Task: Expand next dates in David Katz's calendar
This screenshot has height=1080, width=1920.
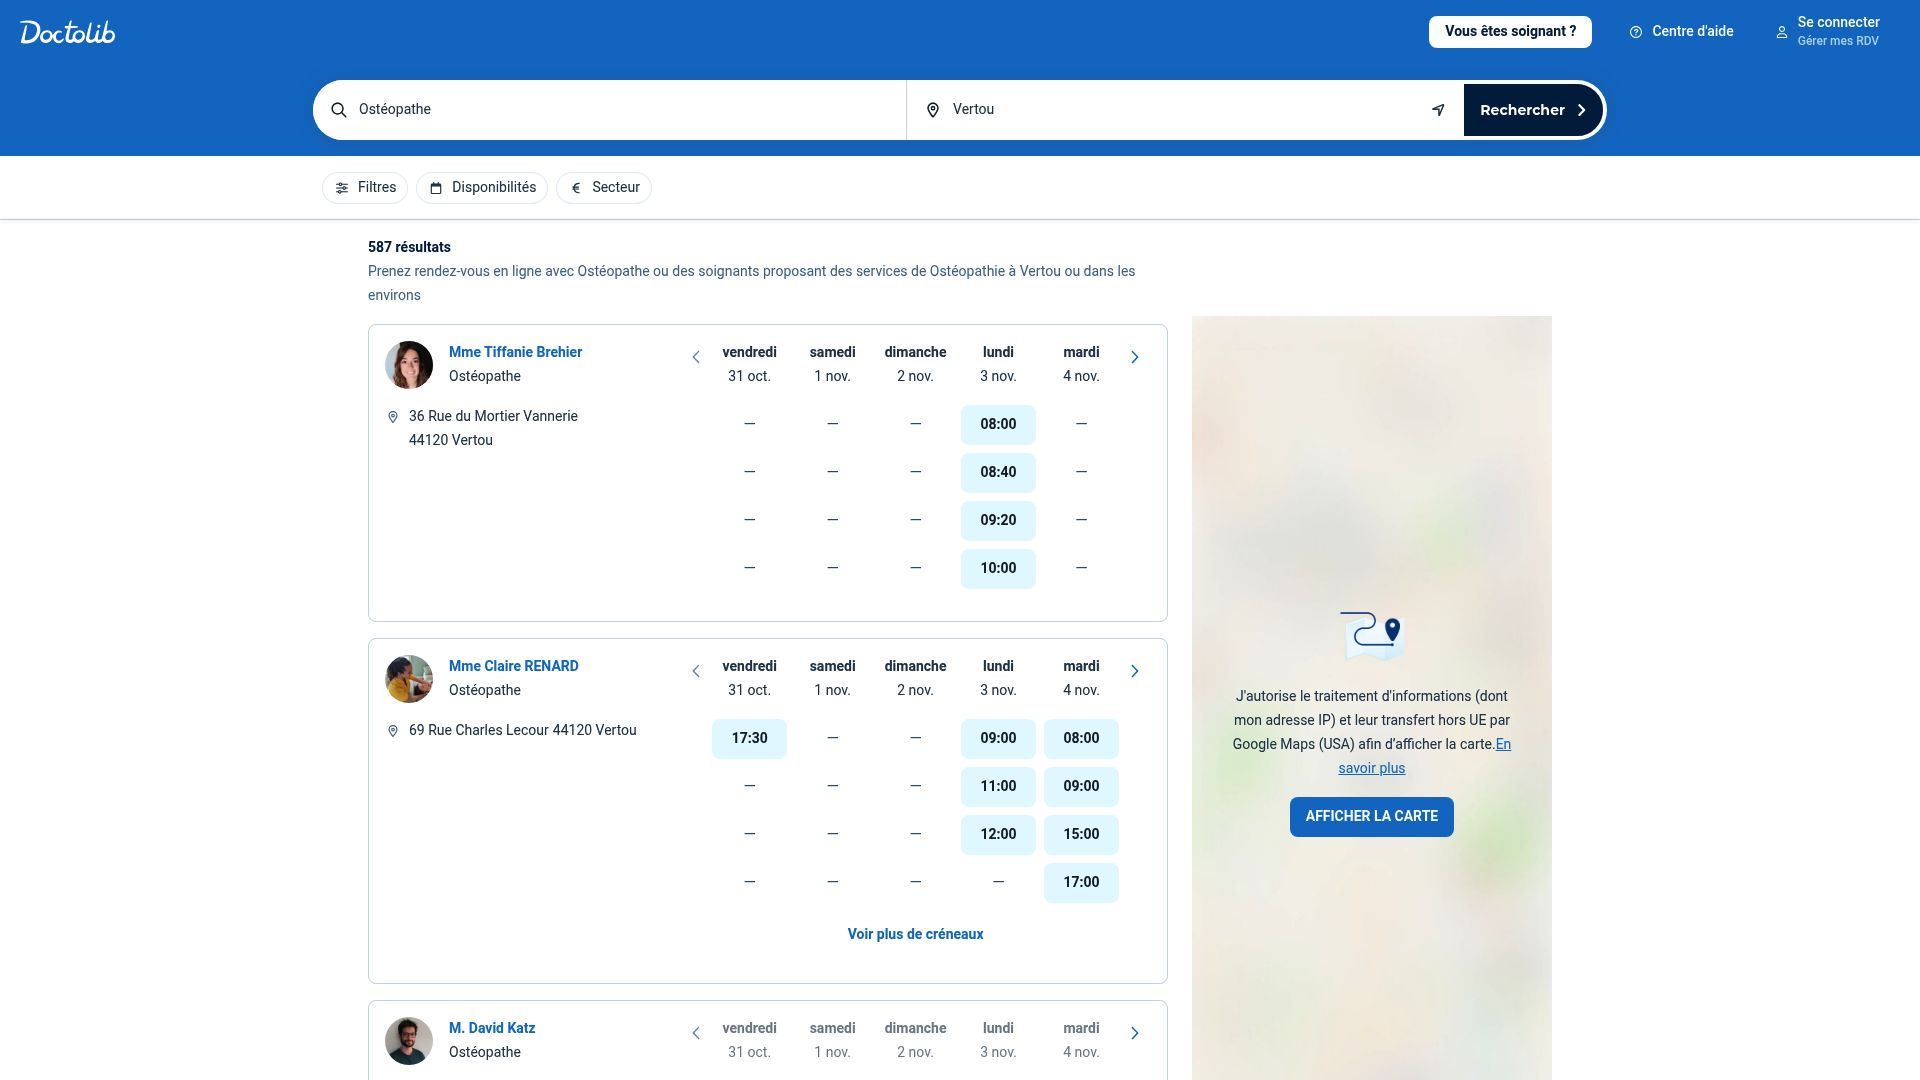Action: point(1135,1032)
